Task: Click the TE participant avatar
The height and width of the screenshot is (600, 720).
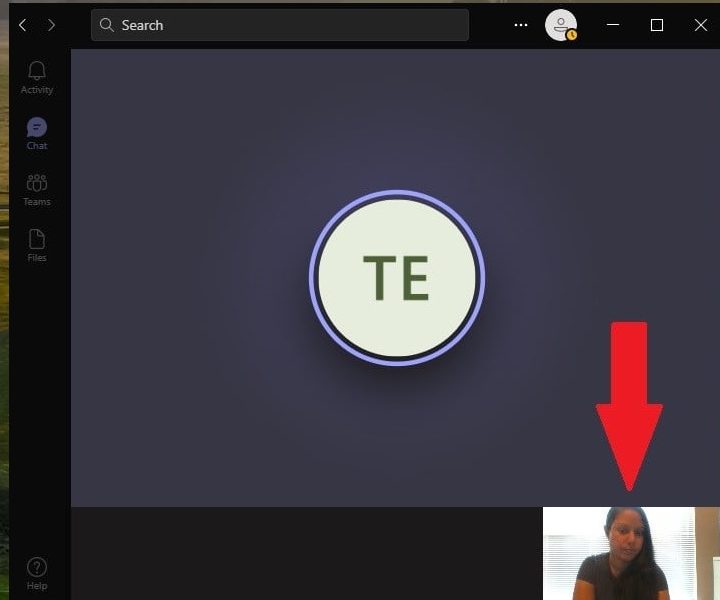Action: coord(397,278)
